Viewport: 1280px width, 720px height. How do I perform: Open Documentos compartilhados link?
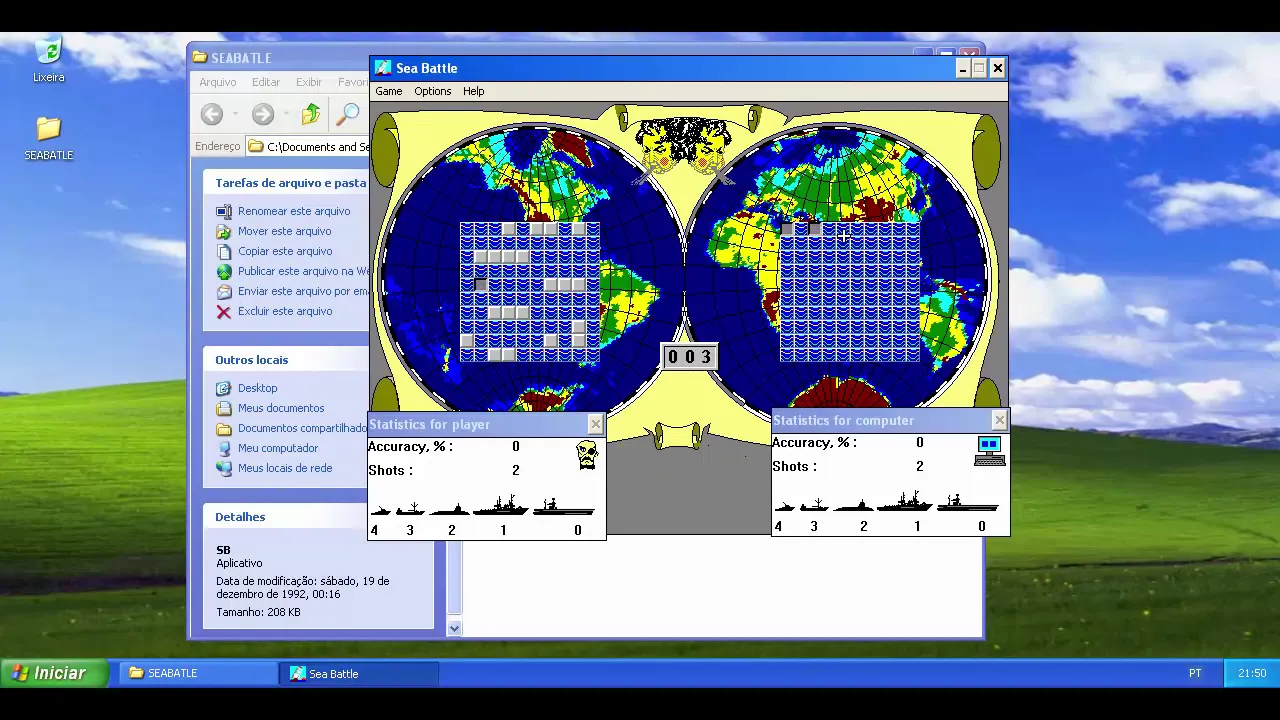pyautogui.click(x=303, y=428)
